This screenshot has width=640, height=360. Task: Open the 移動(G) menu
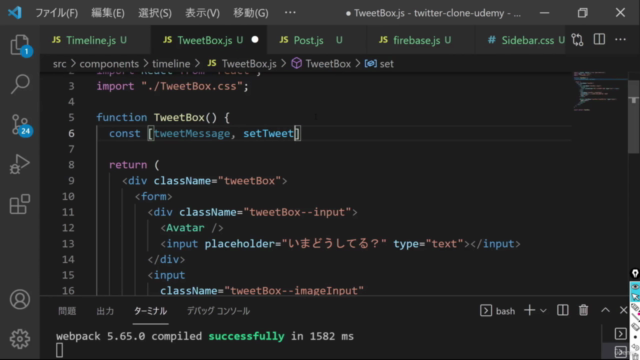(x=251, y=13)
